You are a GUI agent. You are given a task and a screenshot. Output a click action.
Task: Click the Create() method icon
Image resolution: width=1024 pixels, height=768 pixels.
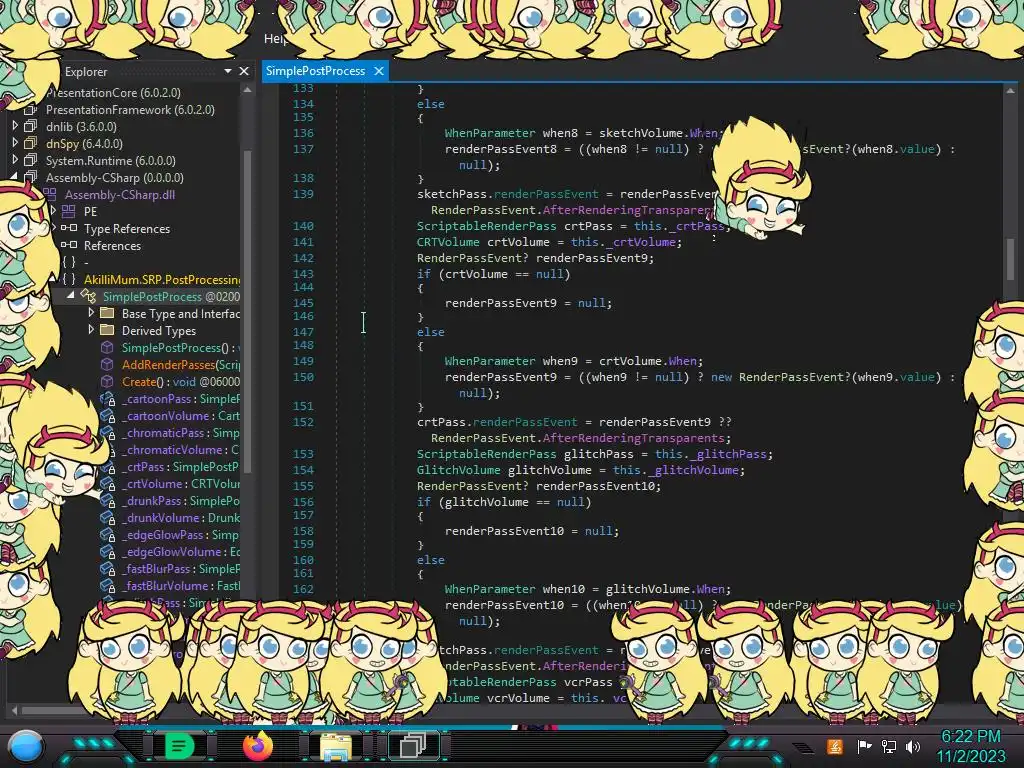(107, 381)
